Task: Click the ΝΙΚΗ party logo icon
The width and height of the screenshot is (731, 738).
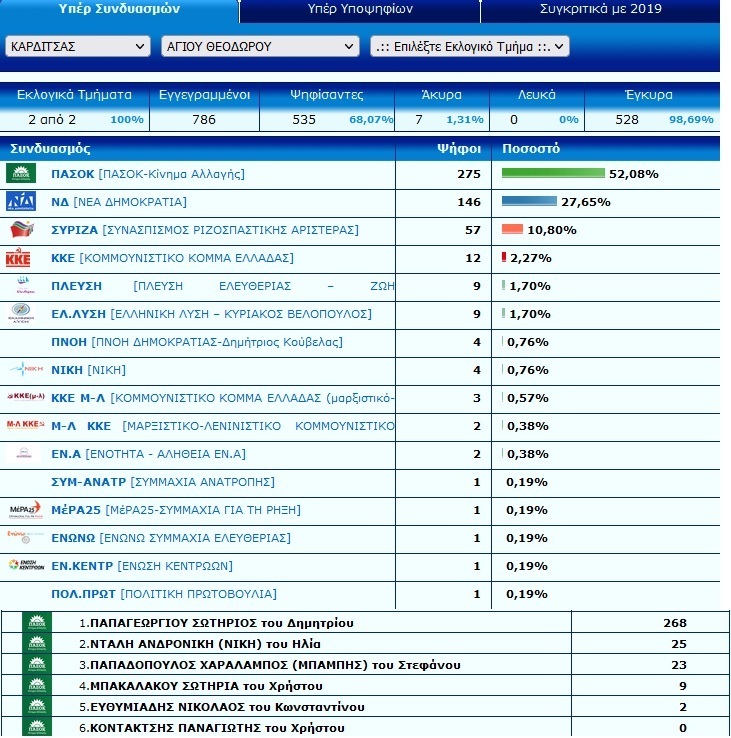Action: point(27,369)
